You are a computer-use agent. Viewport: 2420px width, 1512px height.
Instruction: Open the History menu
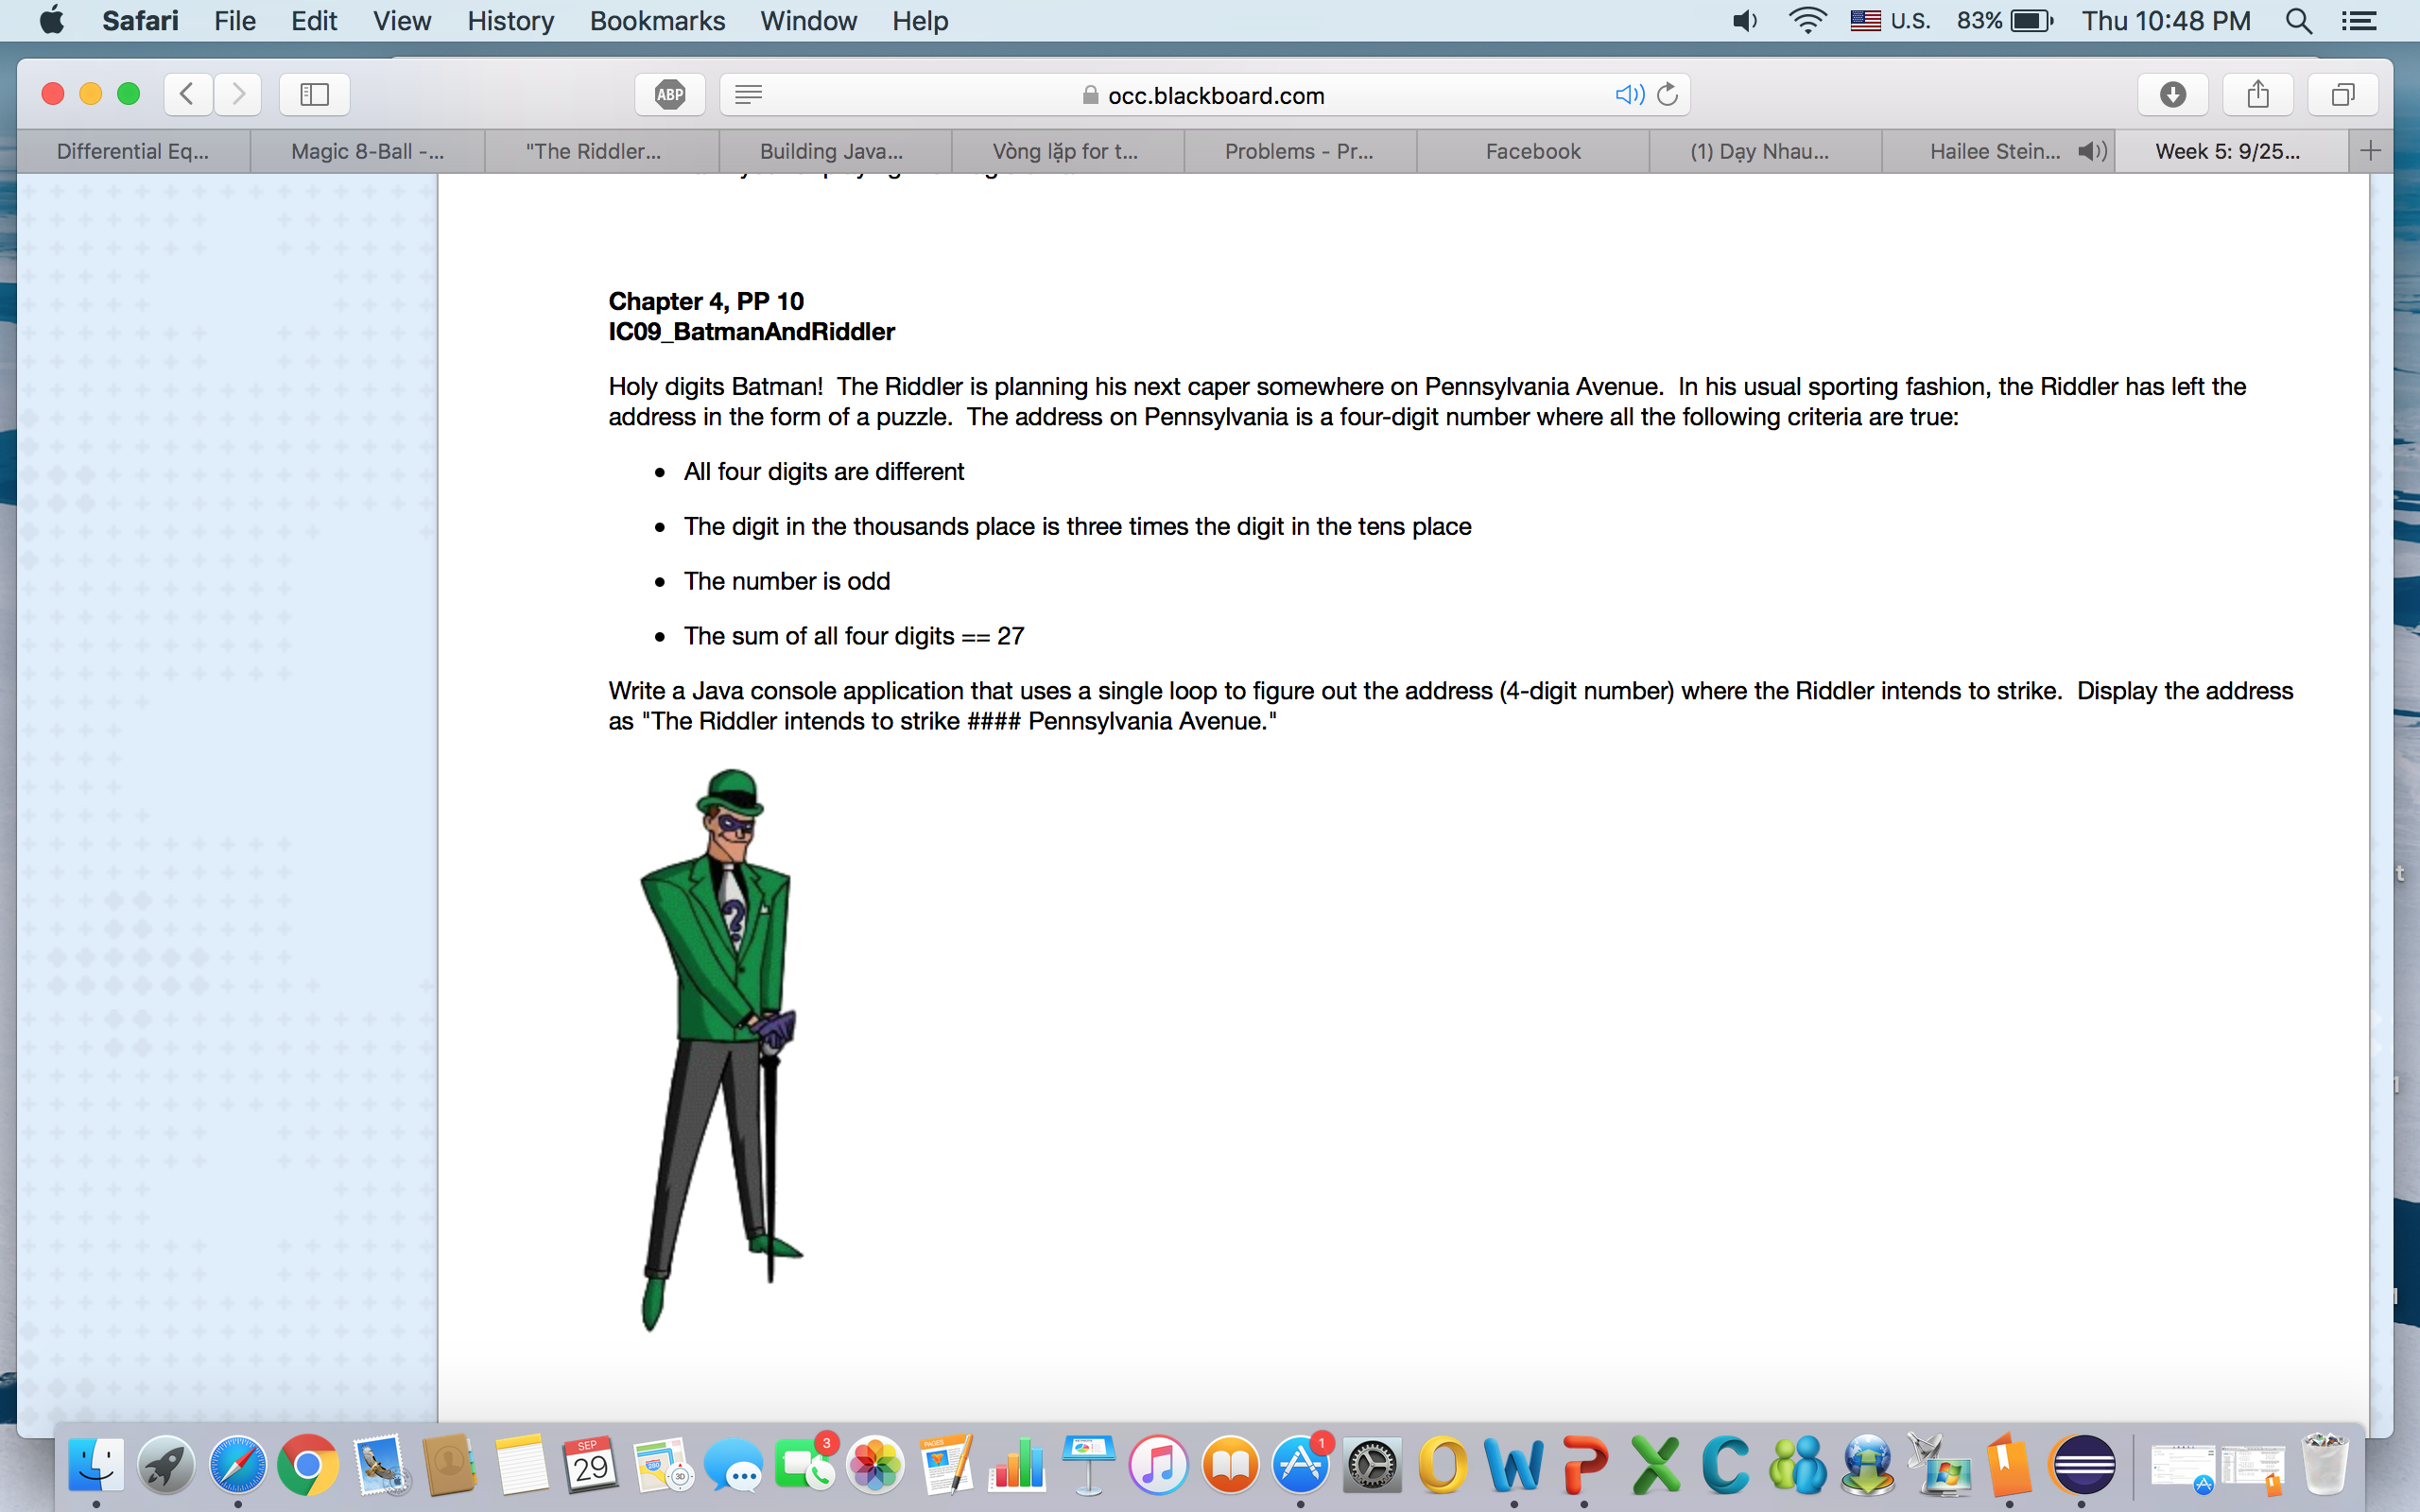[x=511, y=20]
